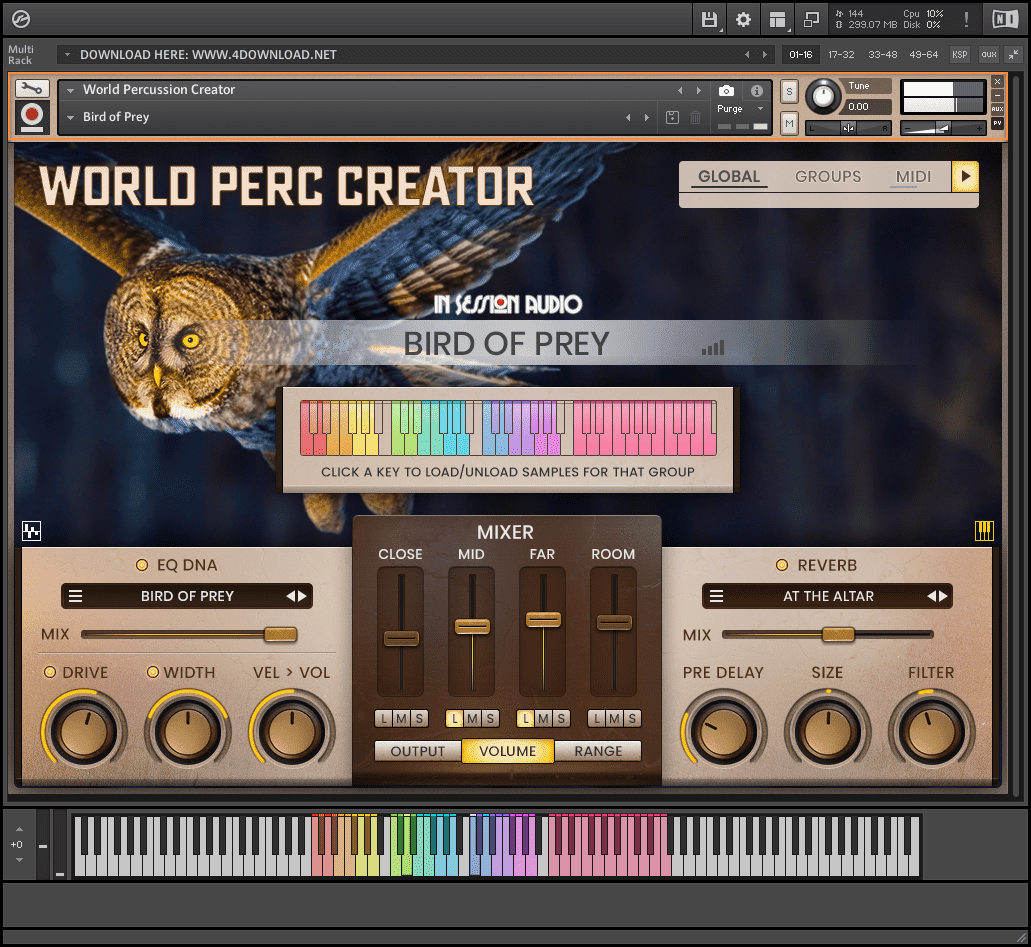Select the VOLUME mixer mode button
This screenshot has width=1031, height=947.
click(x=508, y=751)
